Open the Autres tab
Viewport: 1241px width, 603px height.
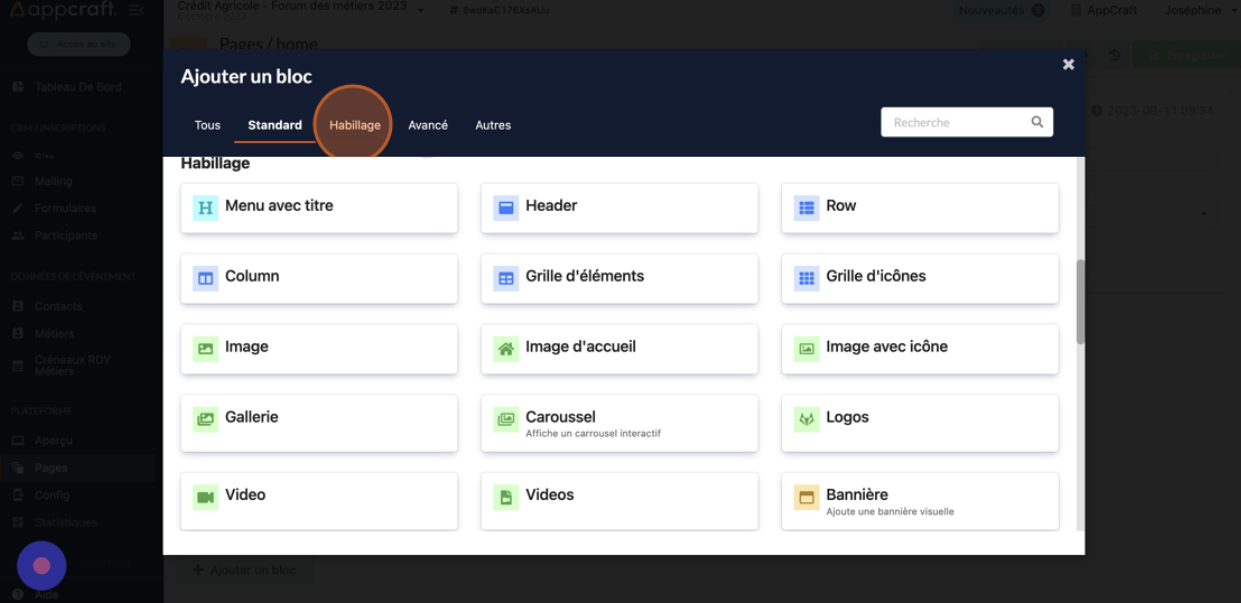pos(493,125)
